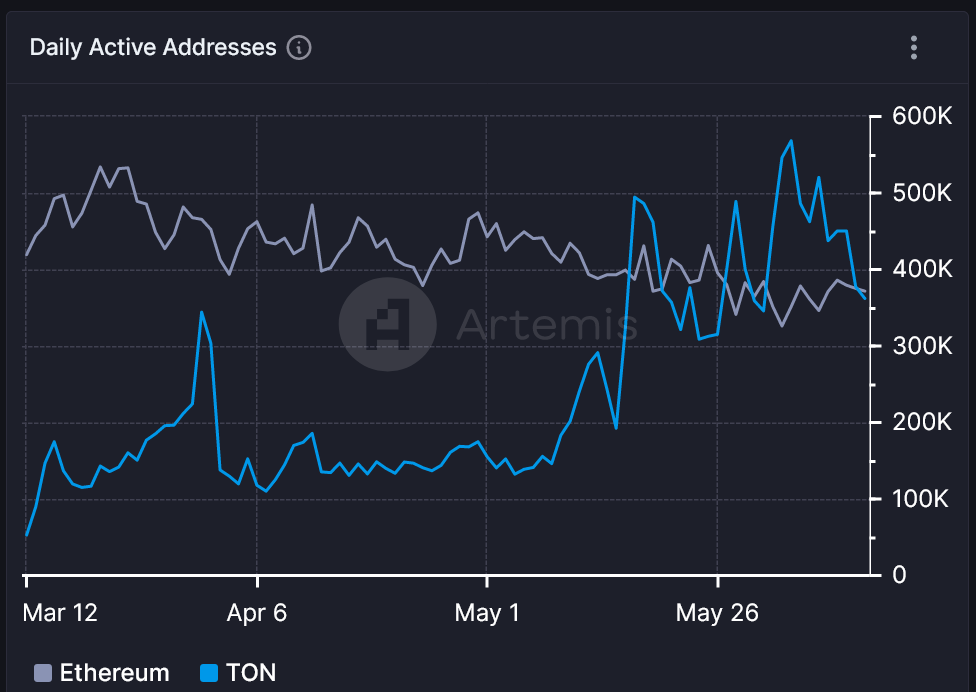Click the 300K y-axis label
The image size is (976, 692).
tap(922, 346)
